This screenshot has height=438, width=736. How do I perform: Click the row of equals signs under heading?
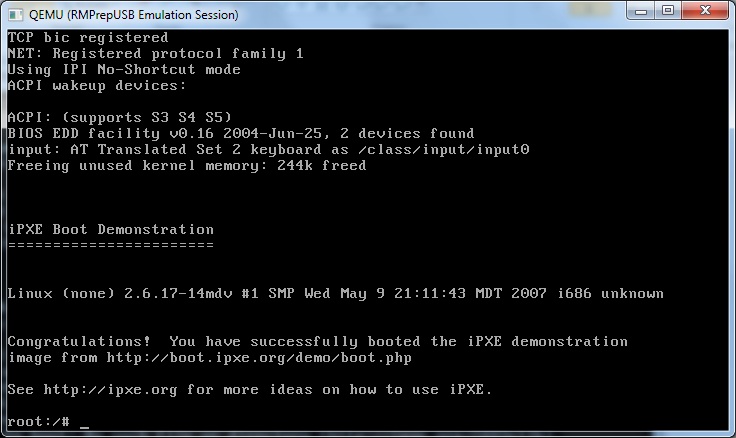tap(111, 245)
